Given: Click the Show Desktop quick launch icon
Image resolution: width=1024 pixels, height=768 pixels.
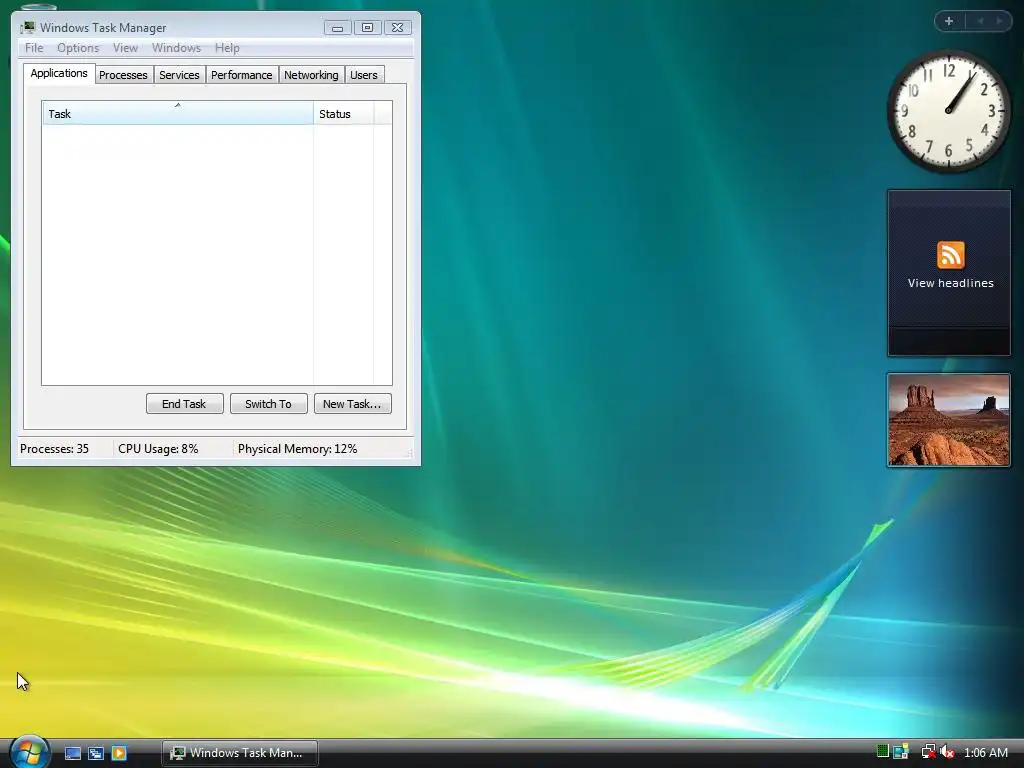Looking at the screenshot, I should pyautogui.click(x=72, y=753).
